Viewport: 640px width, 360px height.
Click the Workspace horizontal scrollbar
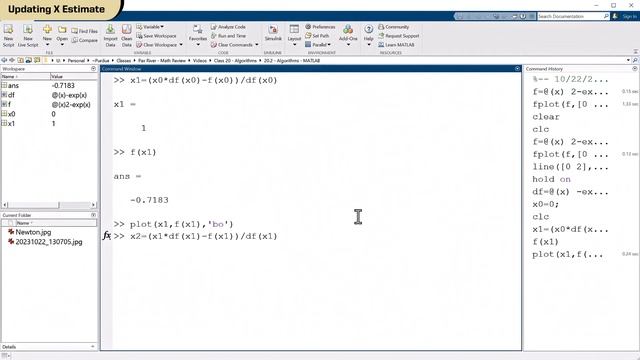click(49, 205)
